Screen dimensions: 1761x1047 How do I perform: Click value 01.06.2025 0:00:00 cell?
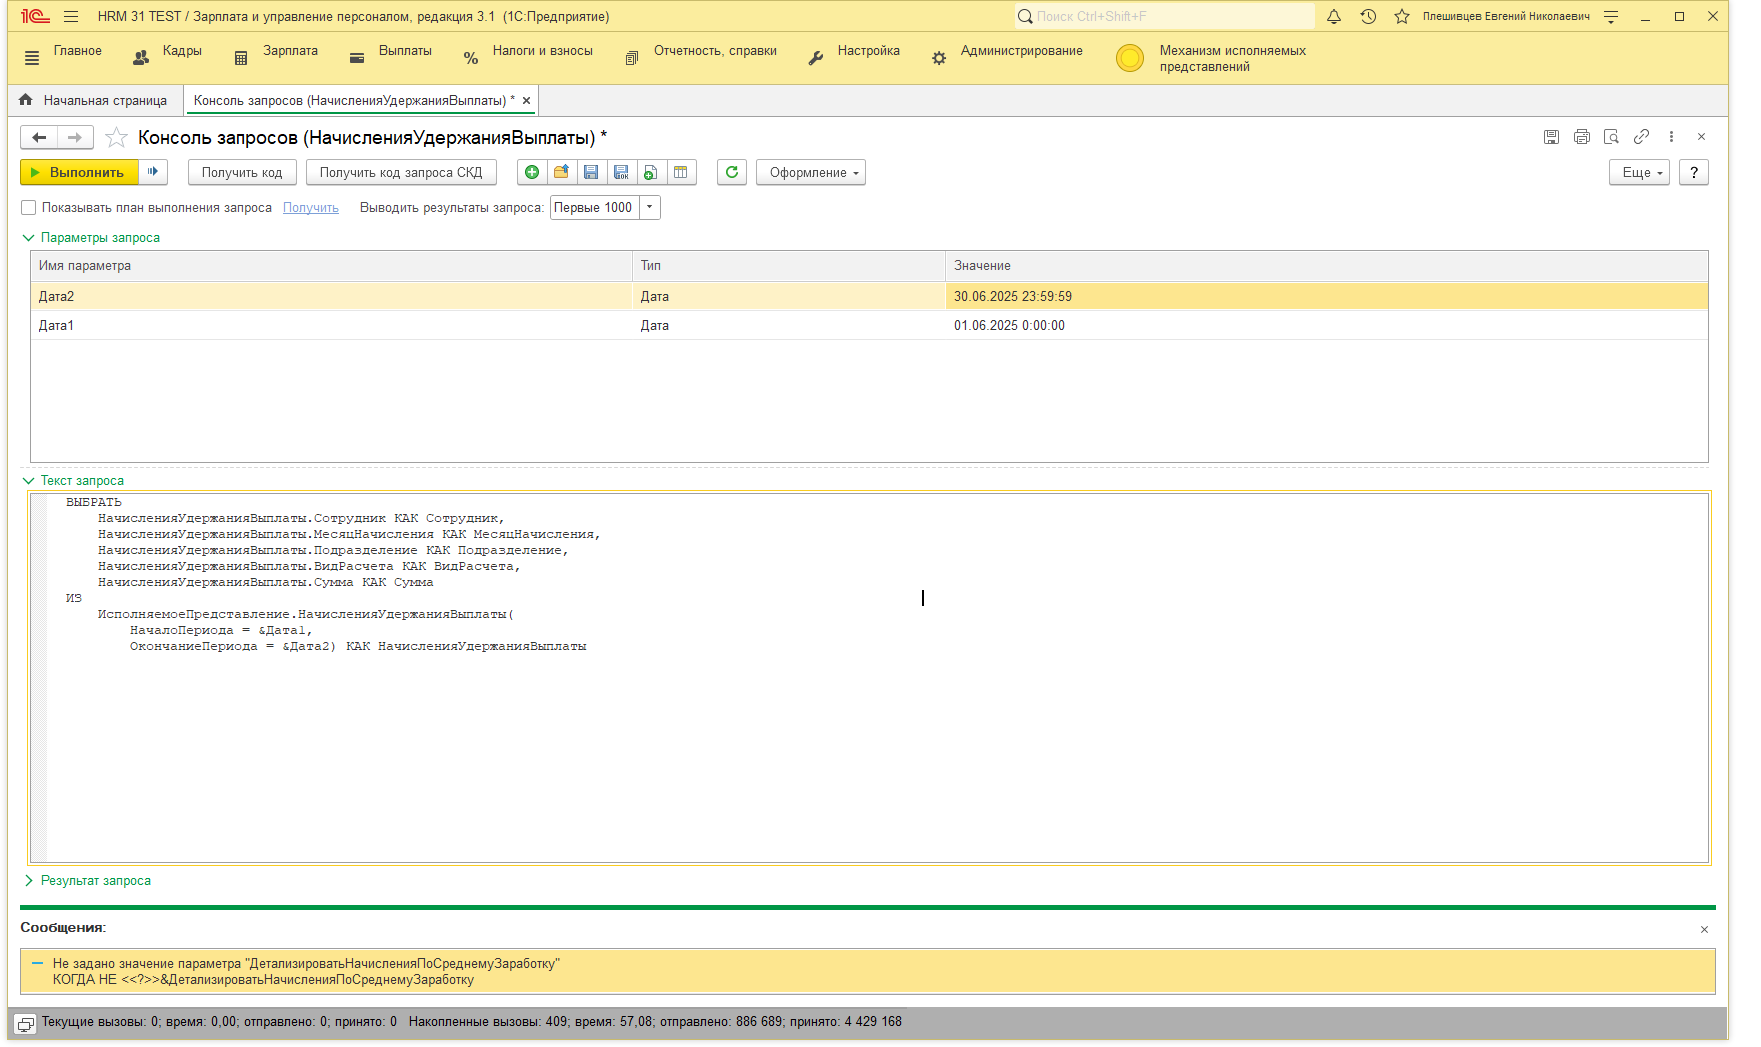click(1326, 325)
